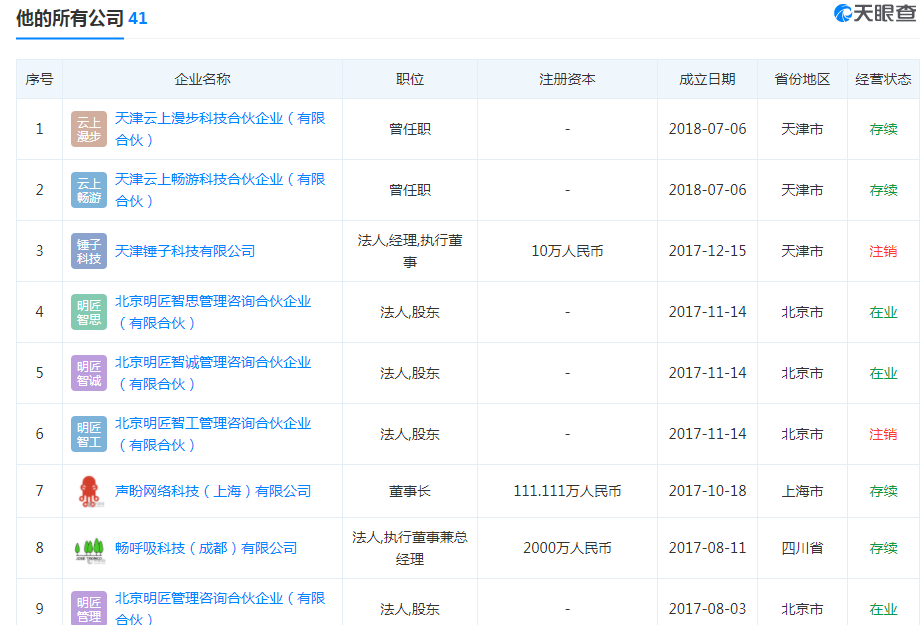Image resolution: width=922 pixels, height=625 pixels.
Task: Click 注销 status for 北京明匠智工
Action: (883, 434)
